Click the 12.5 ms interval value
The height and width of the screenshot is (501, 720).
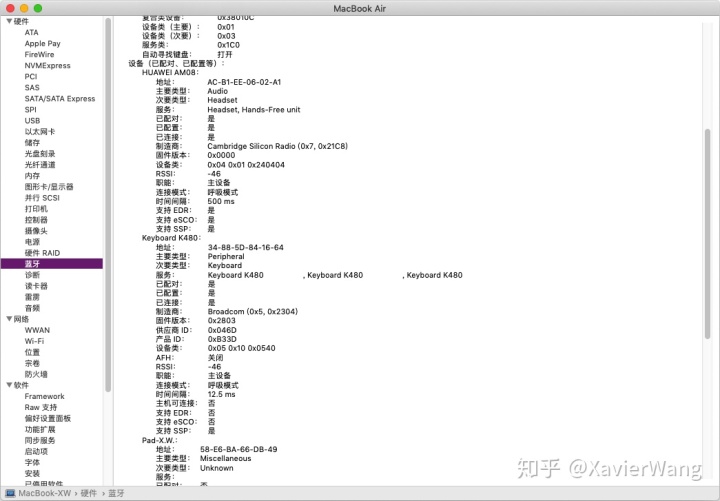(x=221, y=394)
